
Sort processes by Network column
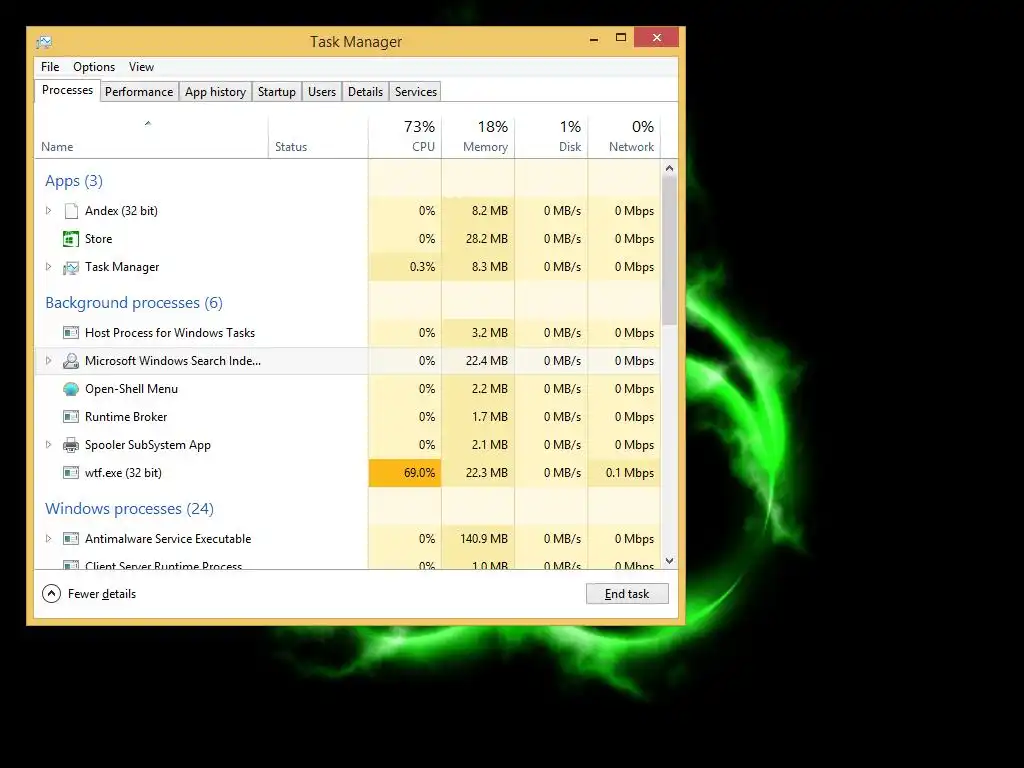pos(624,137)
